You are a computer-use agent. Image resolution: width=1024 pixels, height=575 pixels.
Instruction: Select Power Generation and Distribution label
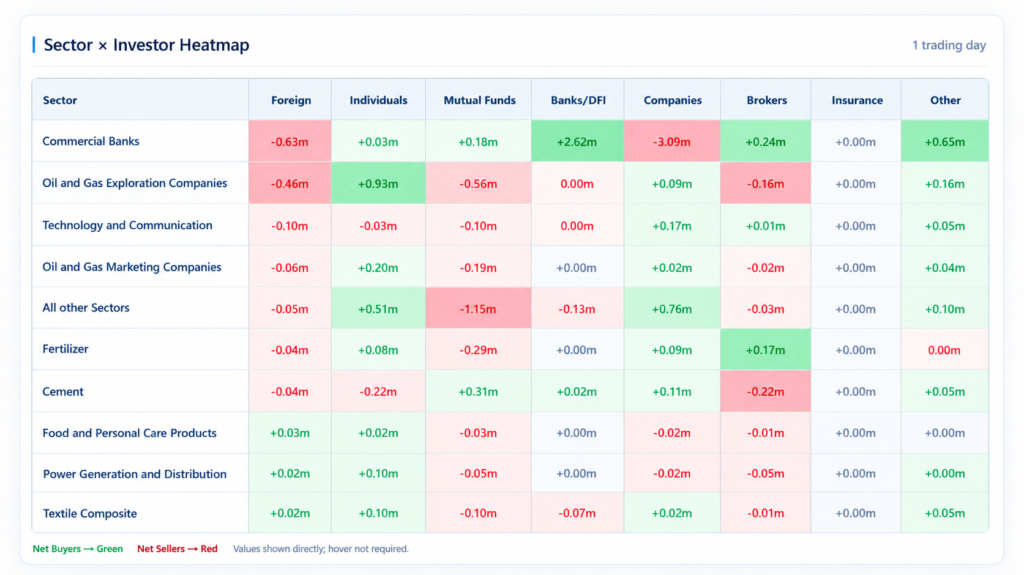coord(135,474)
